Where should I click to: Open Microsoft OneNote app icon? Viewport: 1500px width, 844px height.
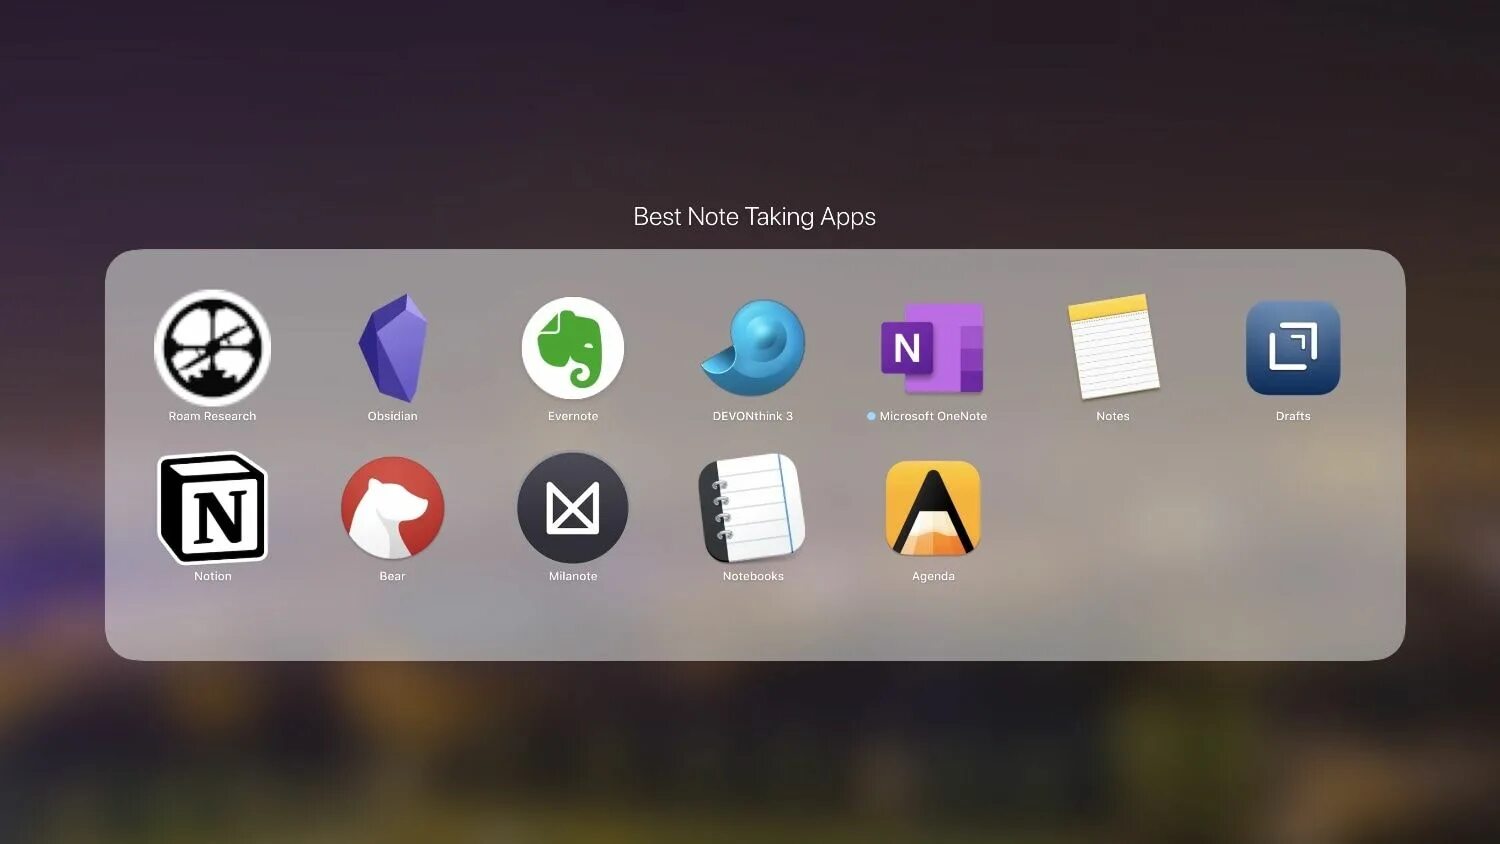point(933,347)
